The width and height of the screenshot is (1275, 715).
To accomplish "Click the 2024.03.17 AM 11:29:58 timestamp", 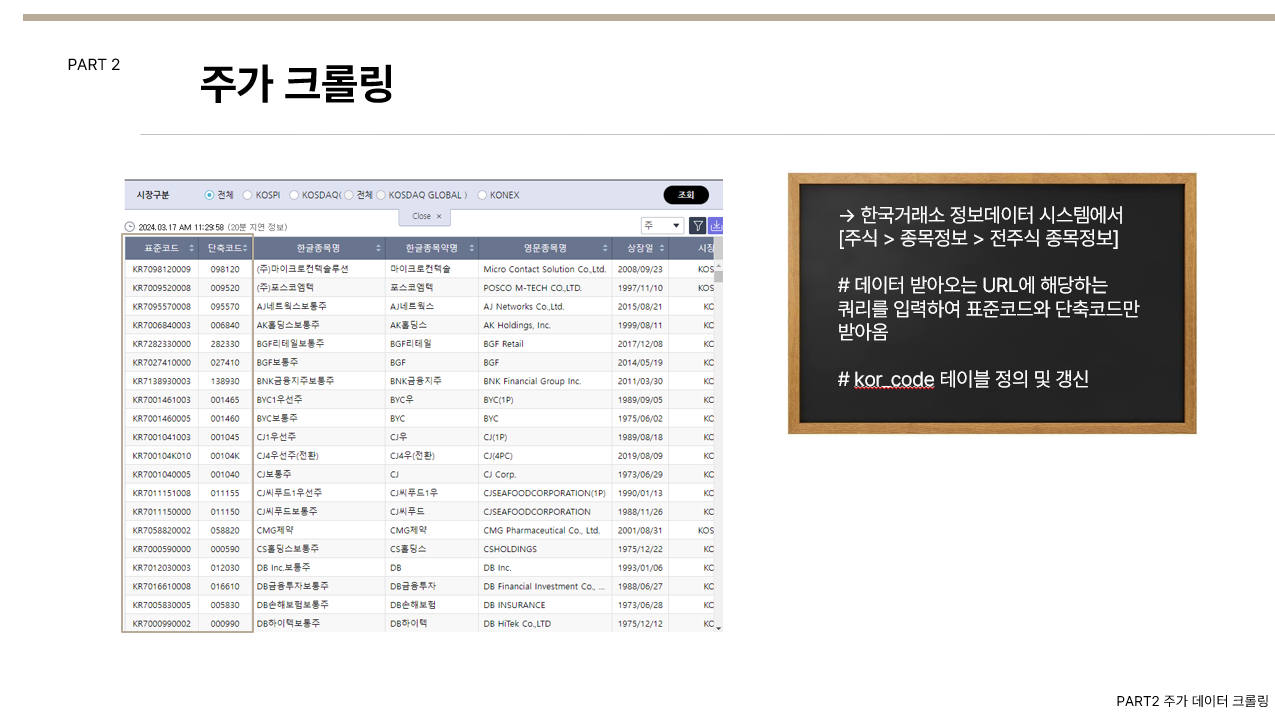I will [181, 227].
